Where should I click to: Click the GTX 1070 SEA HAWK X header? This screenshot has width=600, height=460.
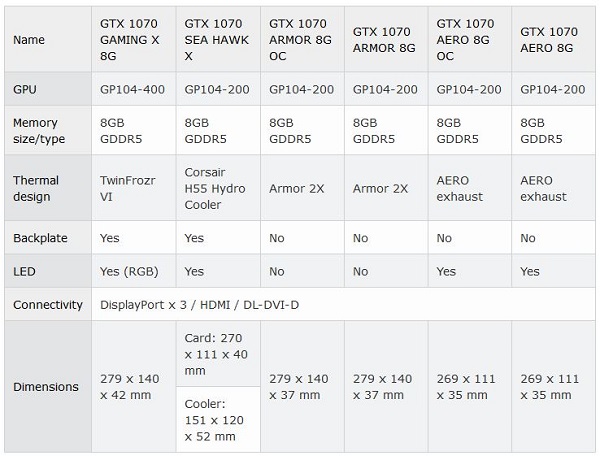coord(214,40)
